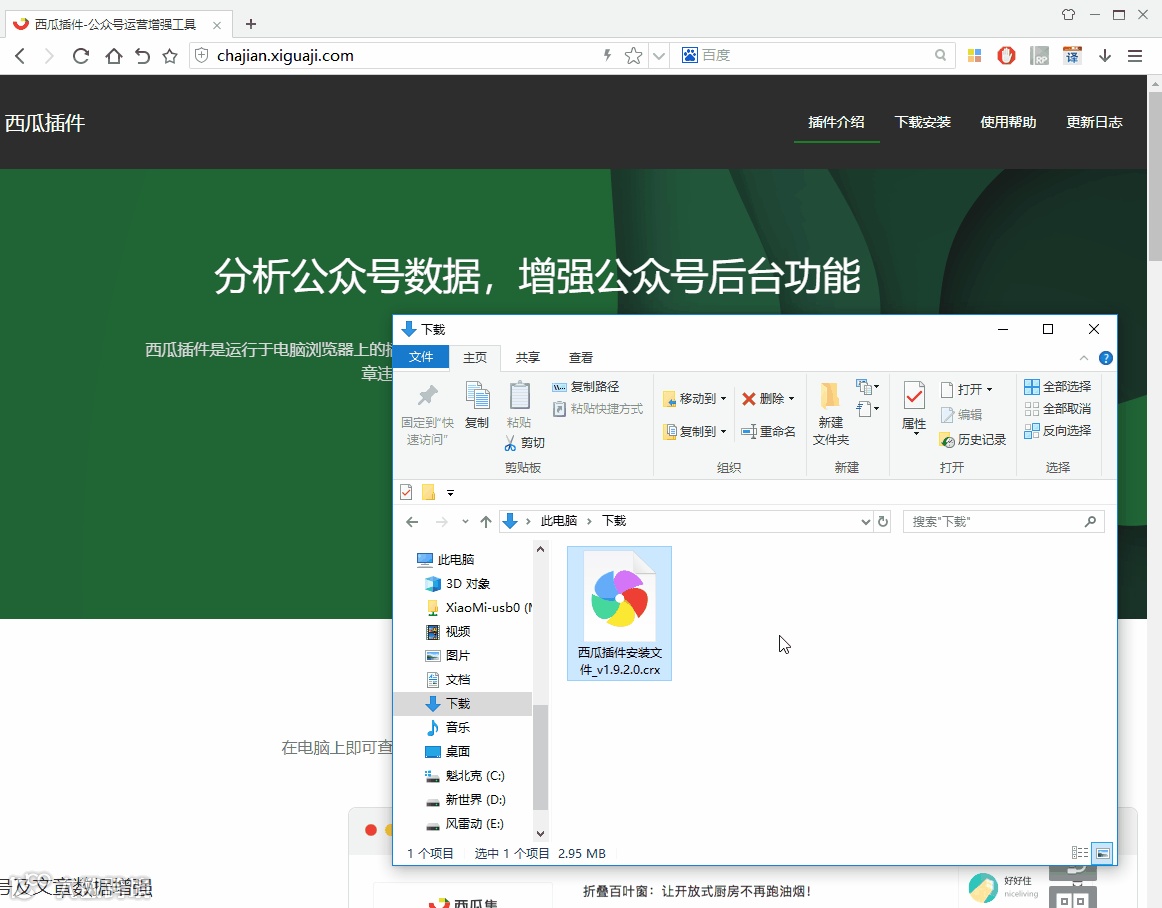Open the recent locations arrow in Explorer
Image resolution: width=1162 pixels, height=908 pixels.
click(465, 522)
